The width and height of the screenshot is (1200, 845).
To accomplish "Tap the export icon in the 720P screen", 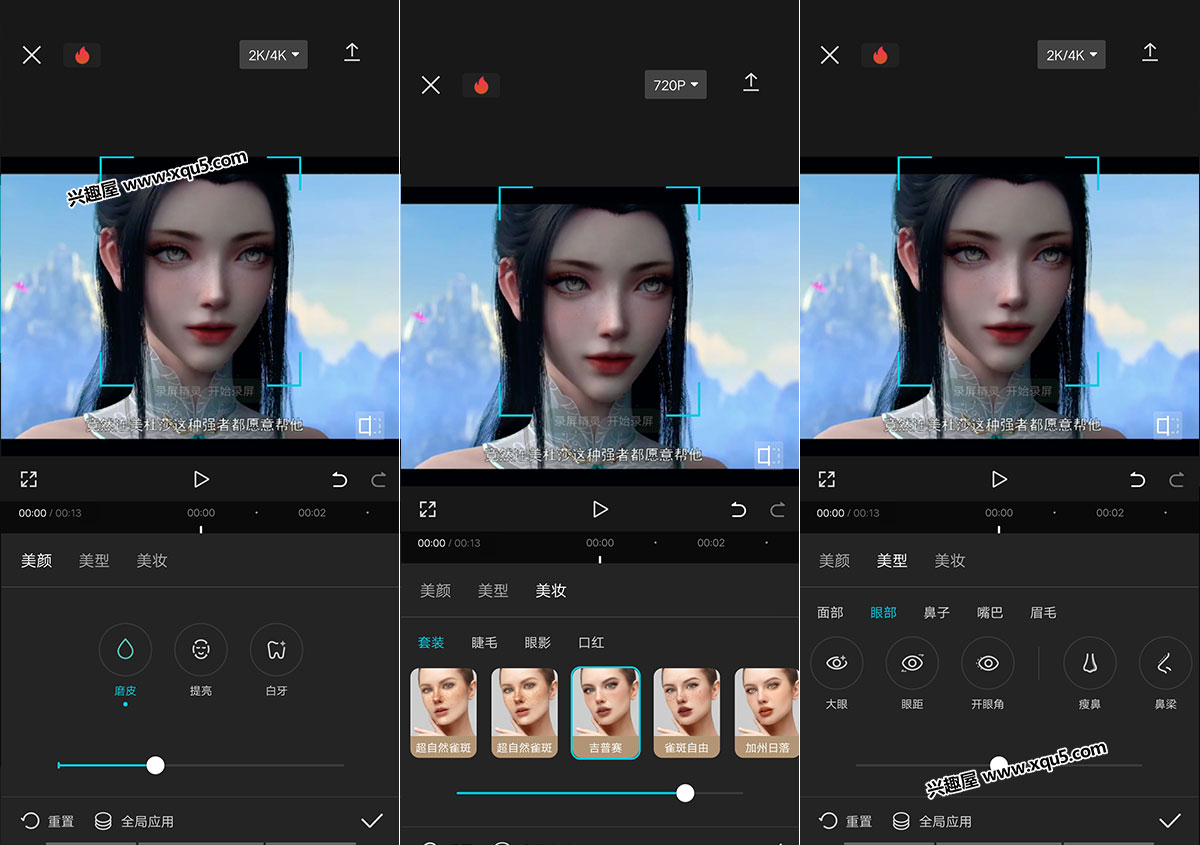I will tap(751, 83).
